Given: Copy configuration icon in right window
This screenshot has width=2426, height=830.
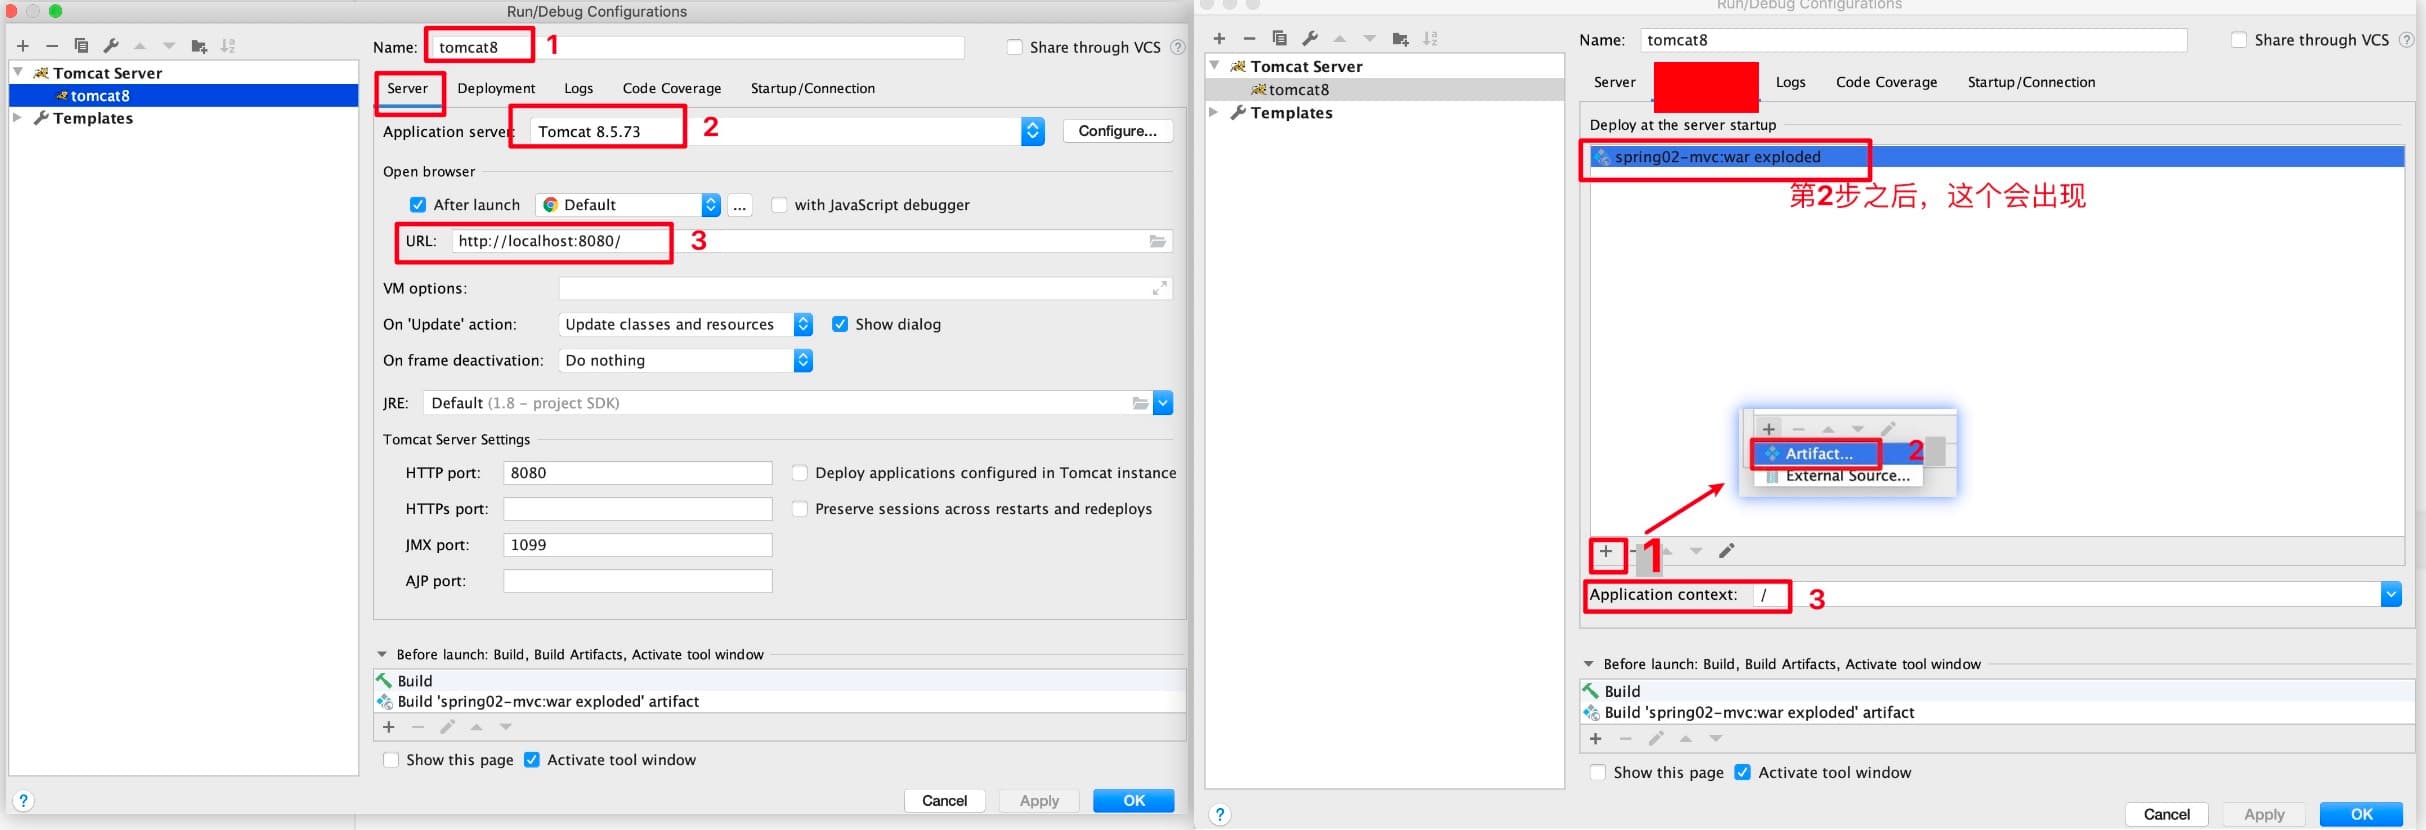Looking at the screenshot, I should click(1279, 39).
